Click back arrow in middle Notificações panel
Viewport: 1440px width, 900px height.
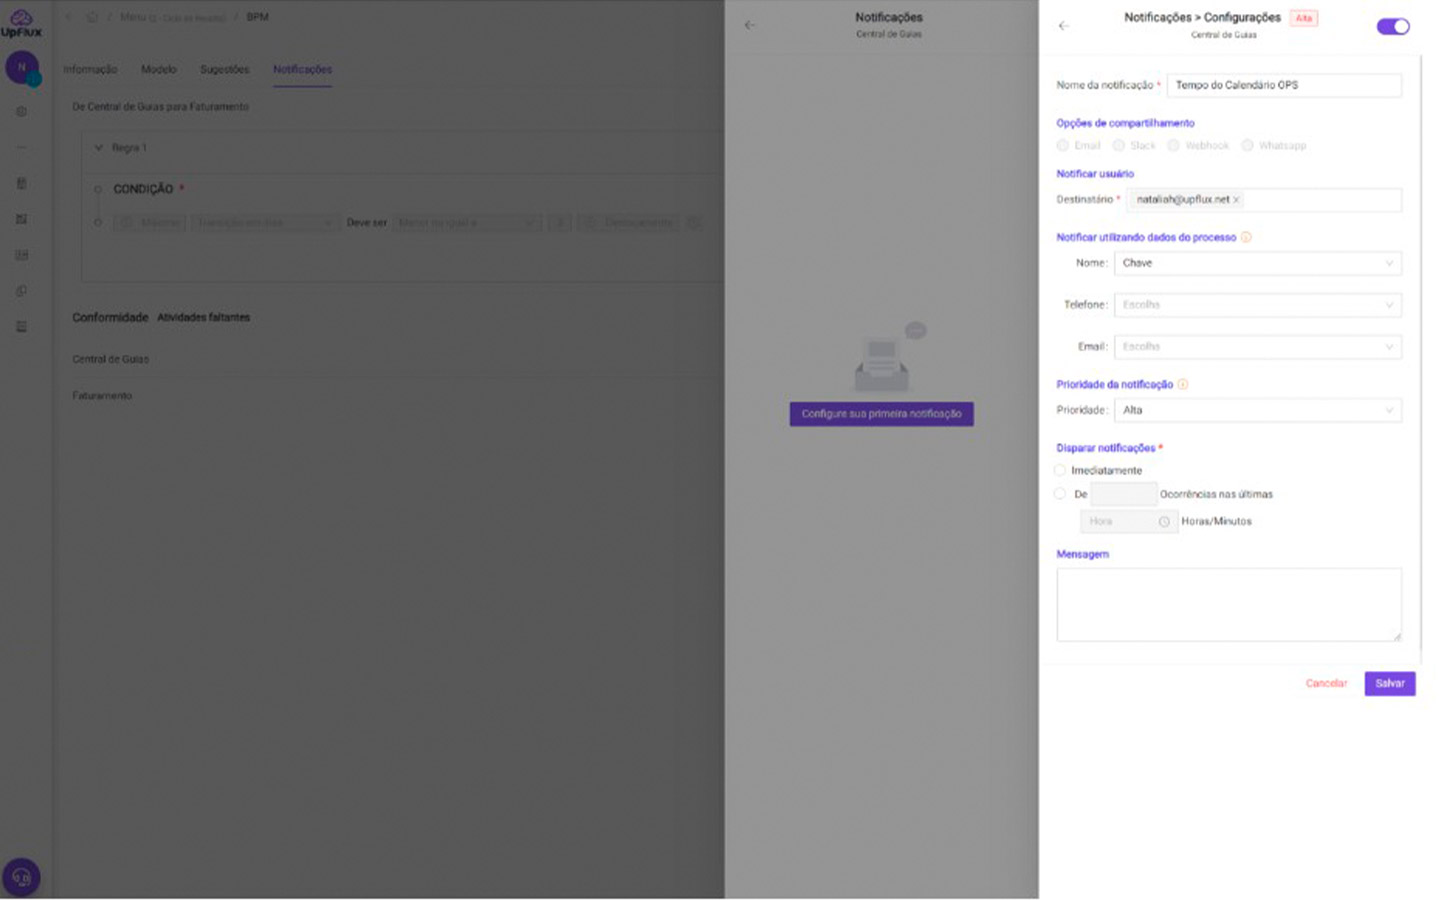pos(750,25)
